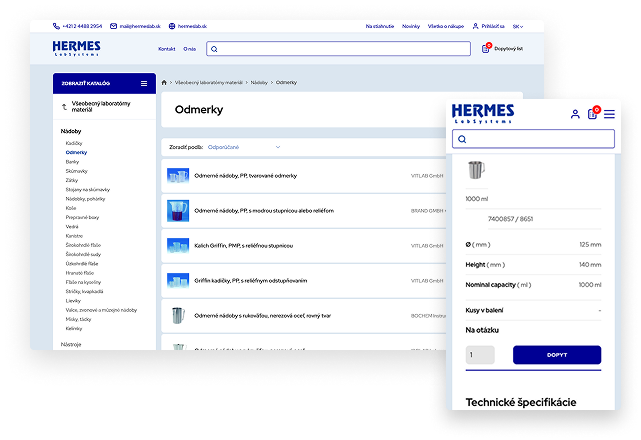641x440 pixels.
Task: Open the Na stiahnutie link
Action: 380,26
